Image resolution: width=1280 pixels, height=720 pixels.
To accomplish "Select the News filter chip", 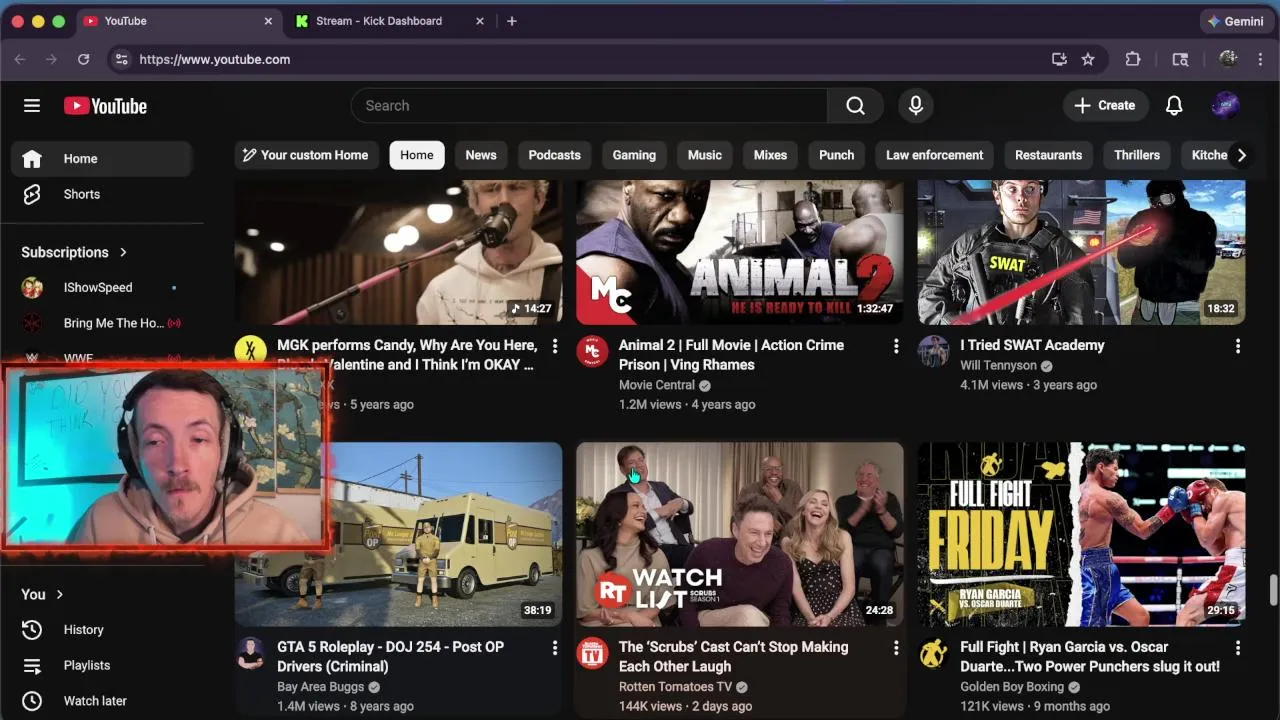I will click(481, 155).
